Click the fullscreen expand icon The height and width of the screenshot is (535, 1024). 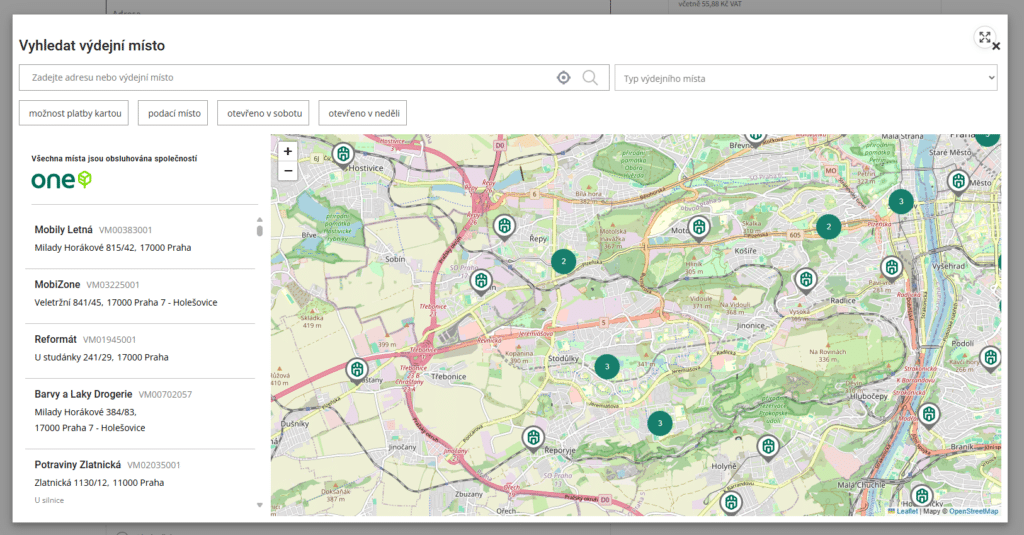click(x=984, y=37)
